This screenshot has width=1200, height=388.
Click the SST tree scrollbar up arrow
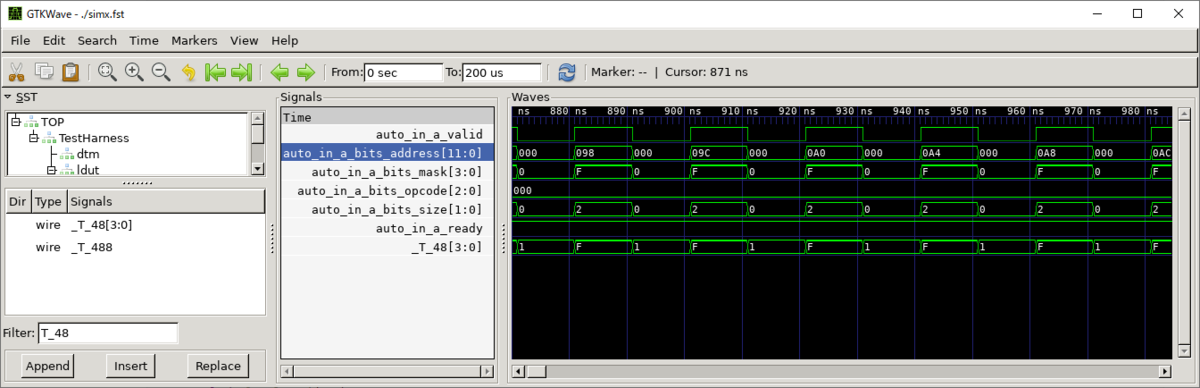tap(258, 119)
